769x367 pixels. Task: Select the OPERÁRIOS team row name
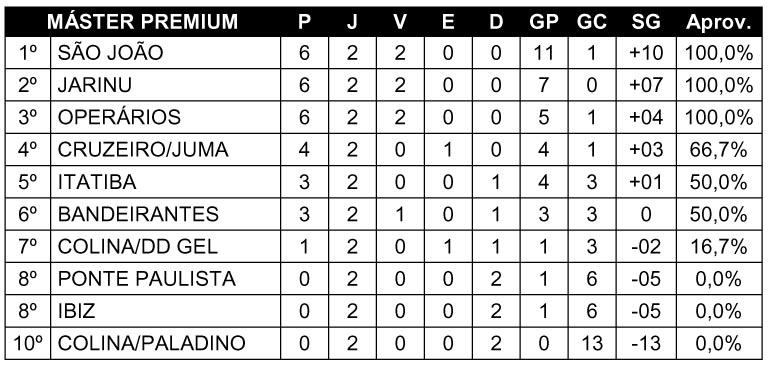119,118
